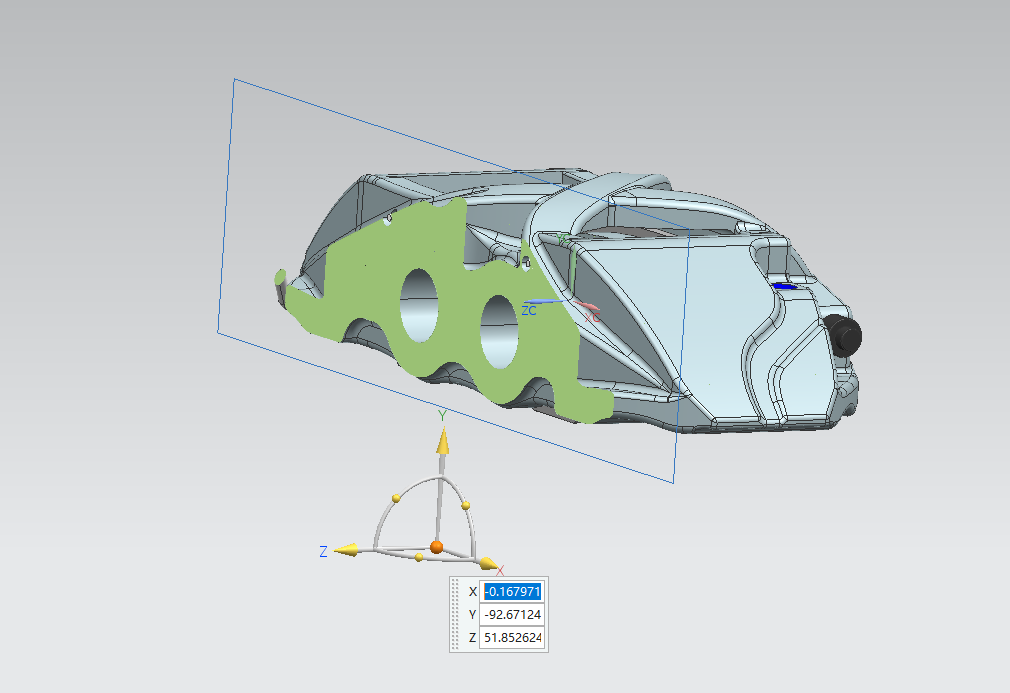The width and height of the screenshot is (1010, 693).
Task: Click the Z coordinate input field
Action: click(511, 638)
